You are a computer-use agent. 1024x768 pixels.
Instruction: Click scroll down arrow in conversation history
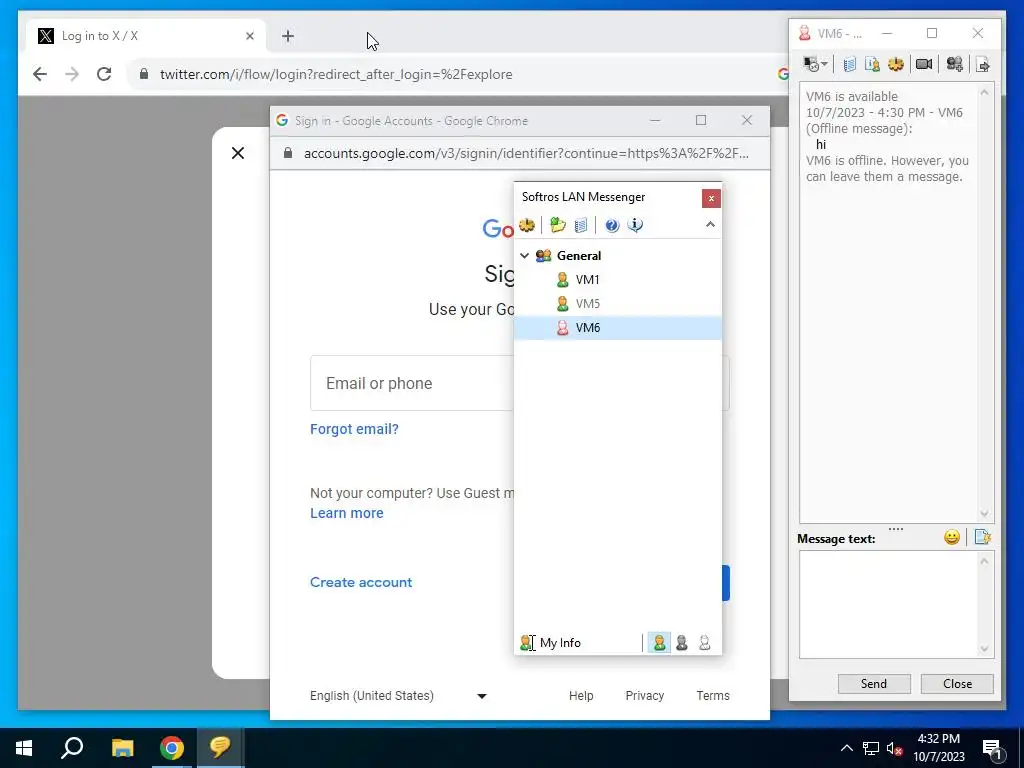click(x=985, y=514)
